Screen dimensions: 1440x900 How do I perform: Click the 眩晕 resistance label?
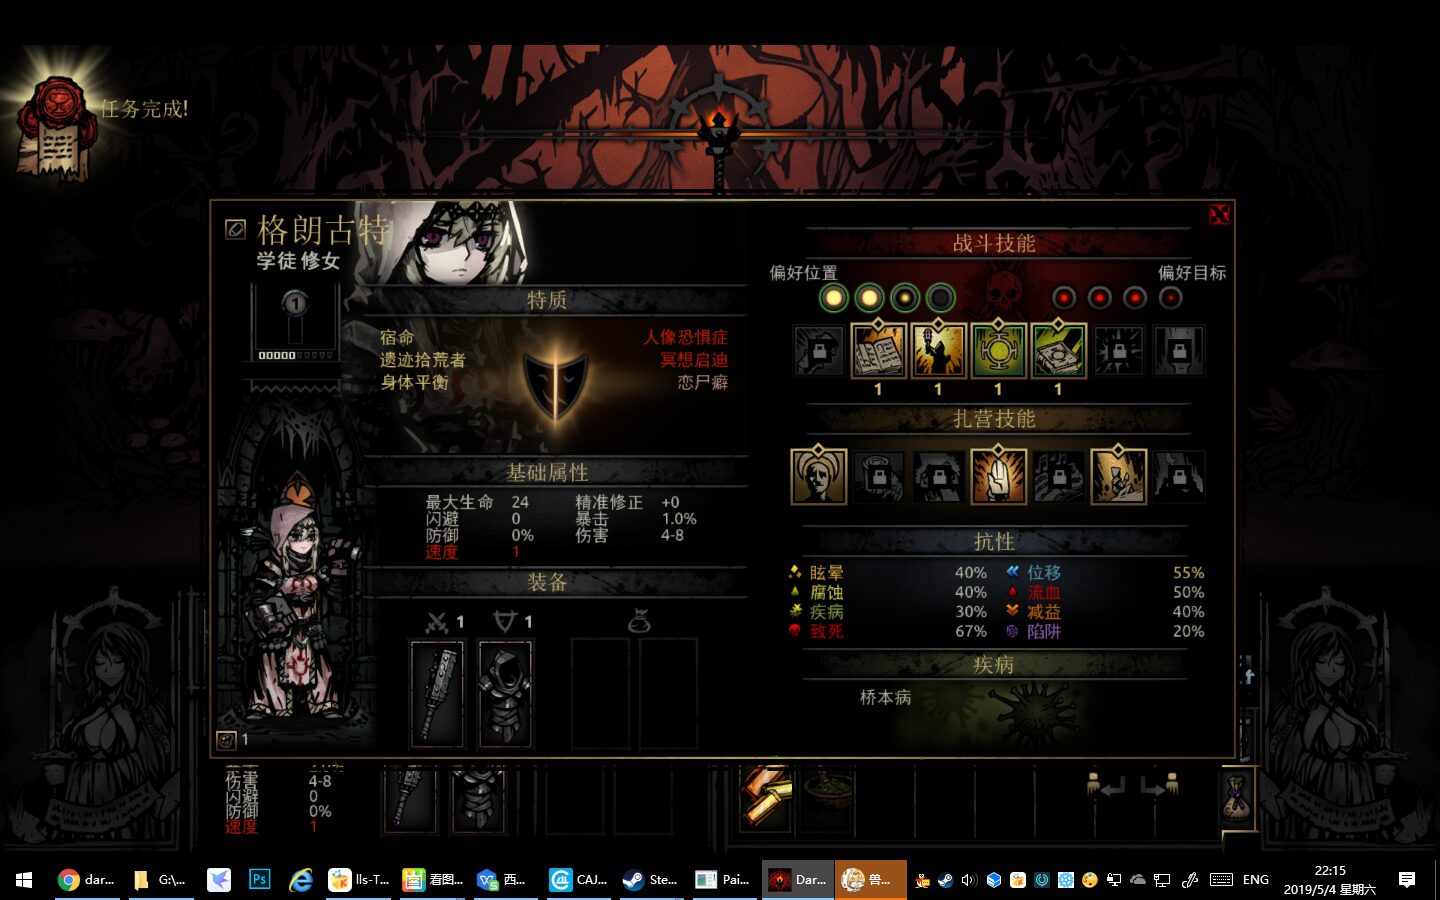[x=827, y=573]
